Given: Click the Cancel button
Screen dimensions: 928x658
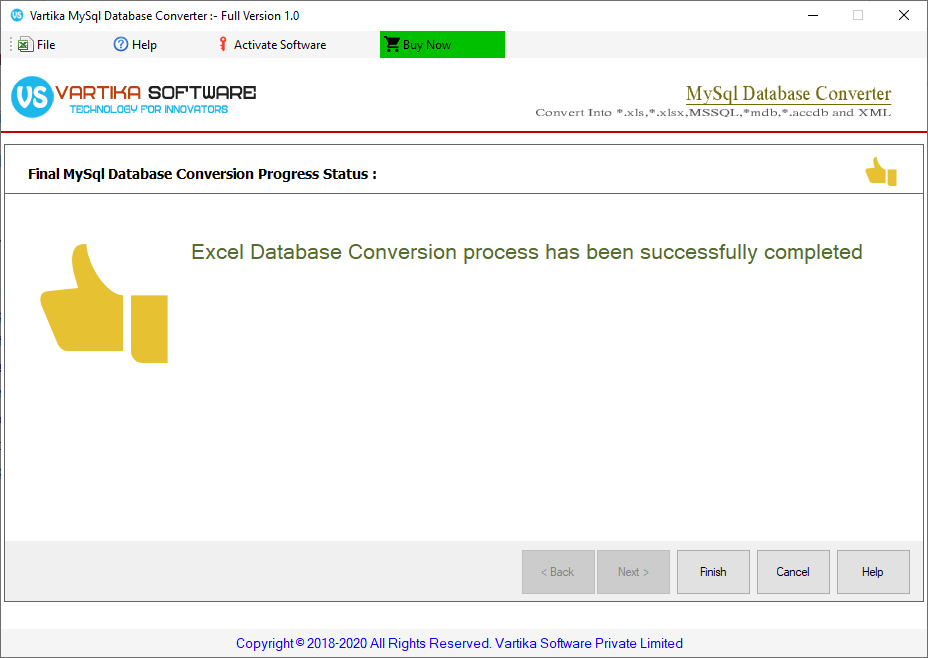Looking at the screenshot, I should (x=793, y=572).
